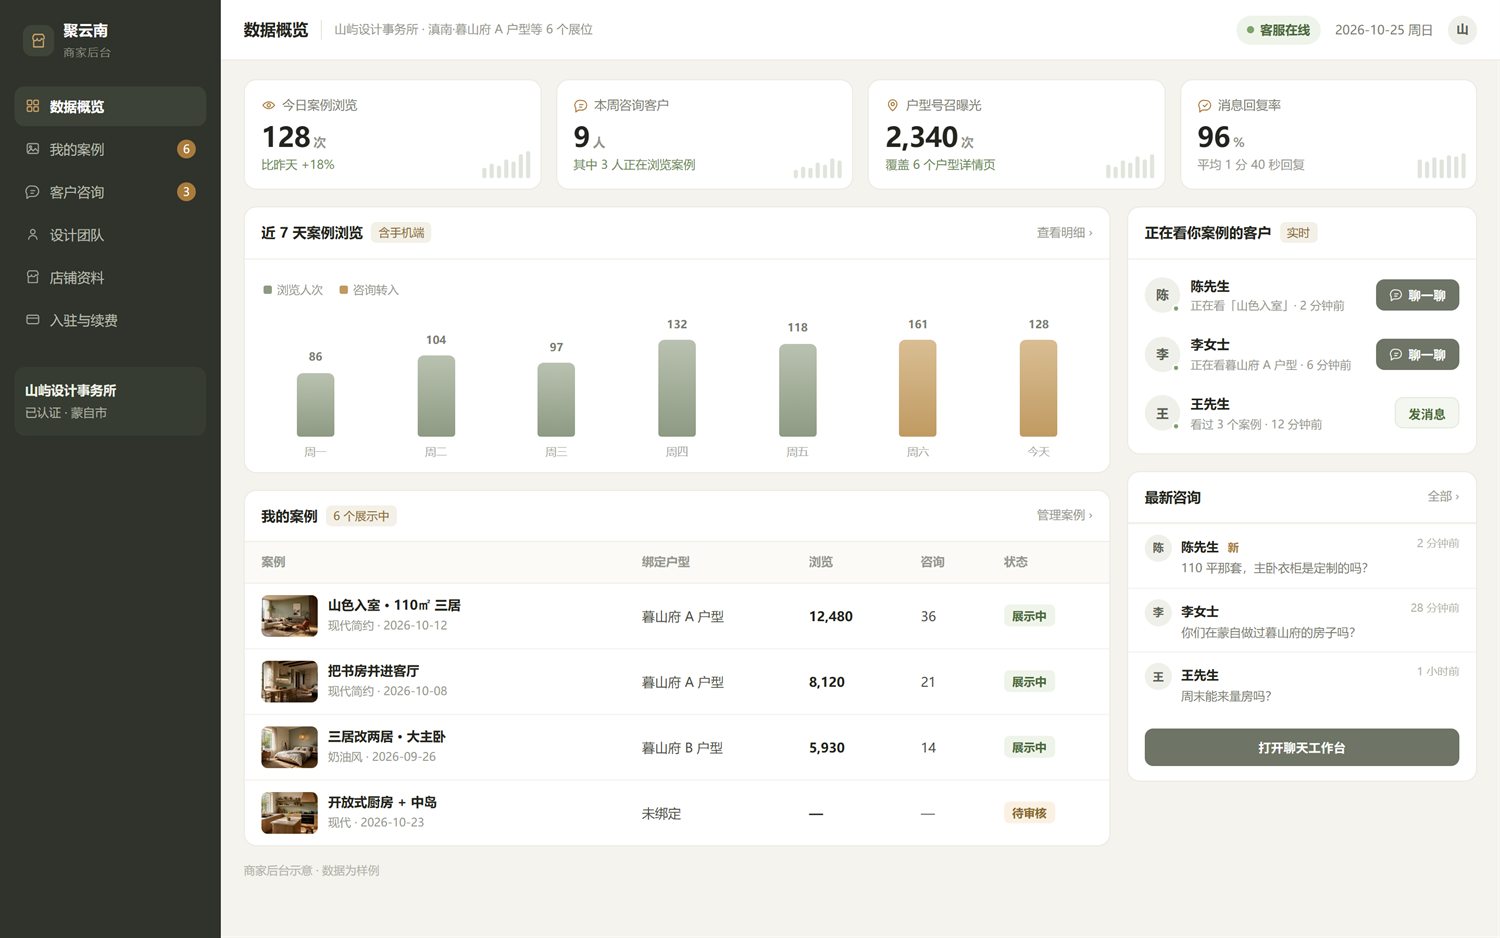1500x938 pixels.
Task: Click the 客户咨询 chat bubble icon
Action: (x=33, y=192)
